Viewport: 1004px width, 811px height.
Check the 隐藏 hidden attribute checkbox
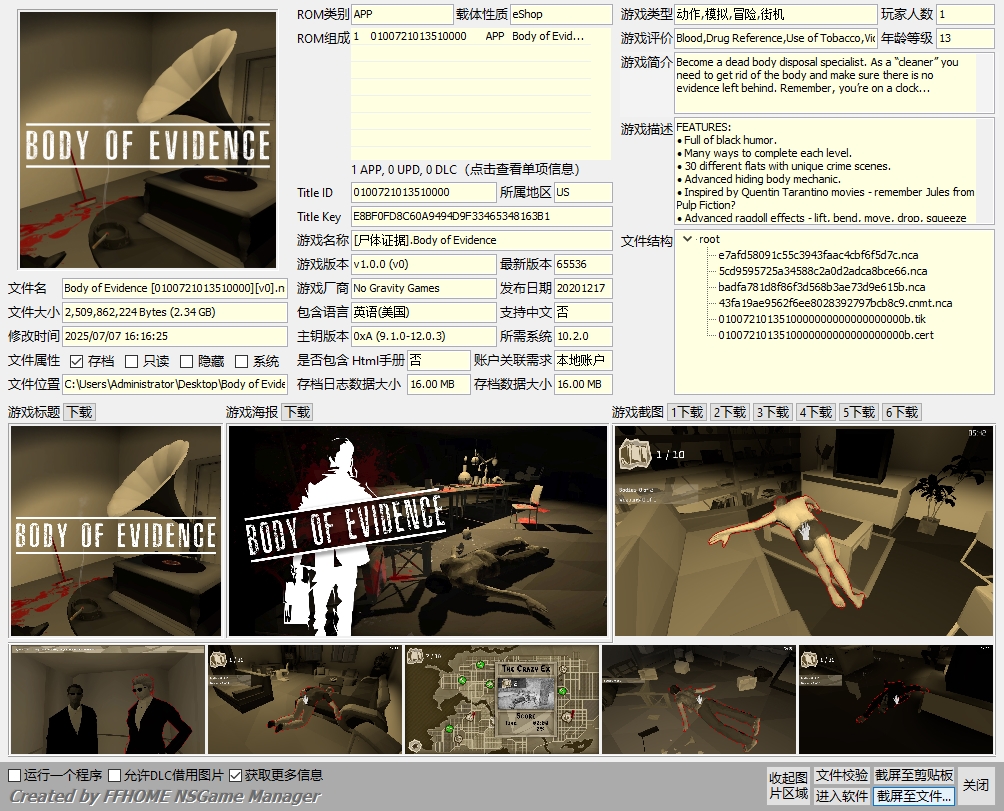(x=187, y=361)
